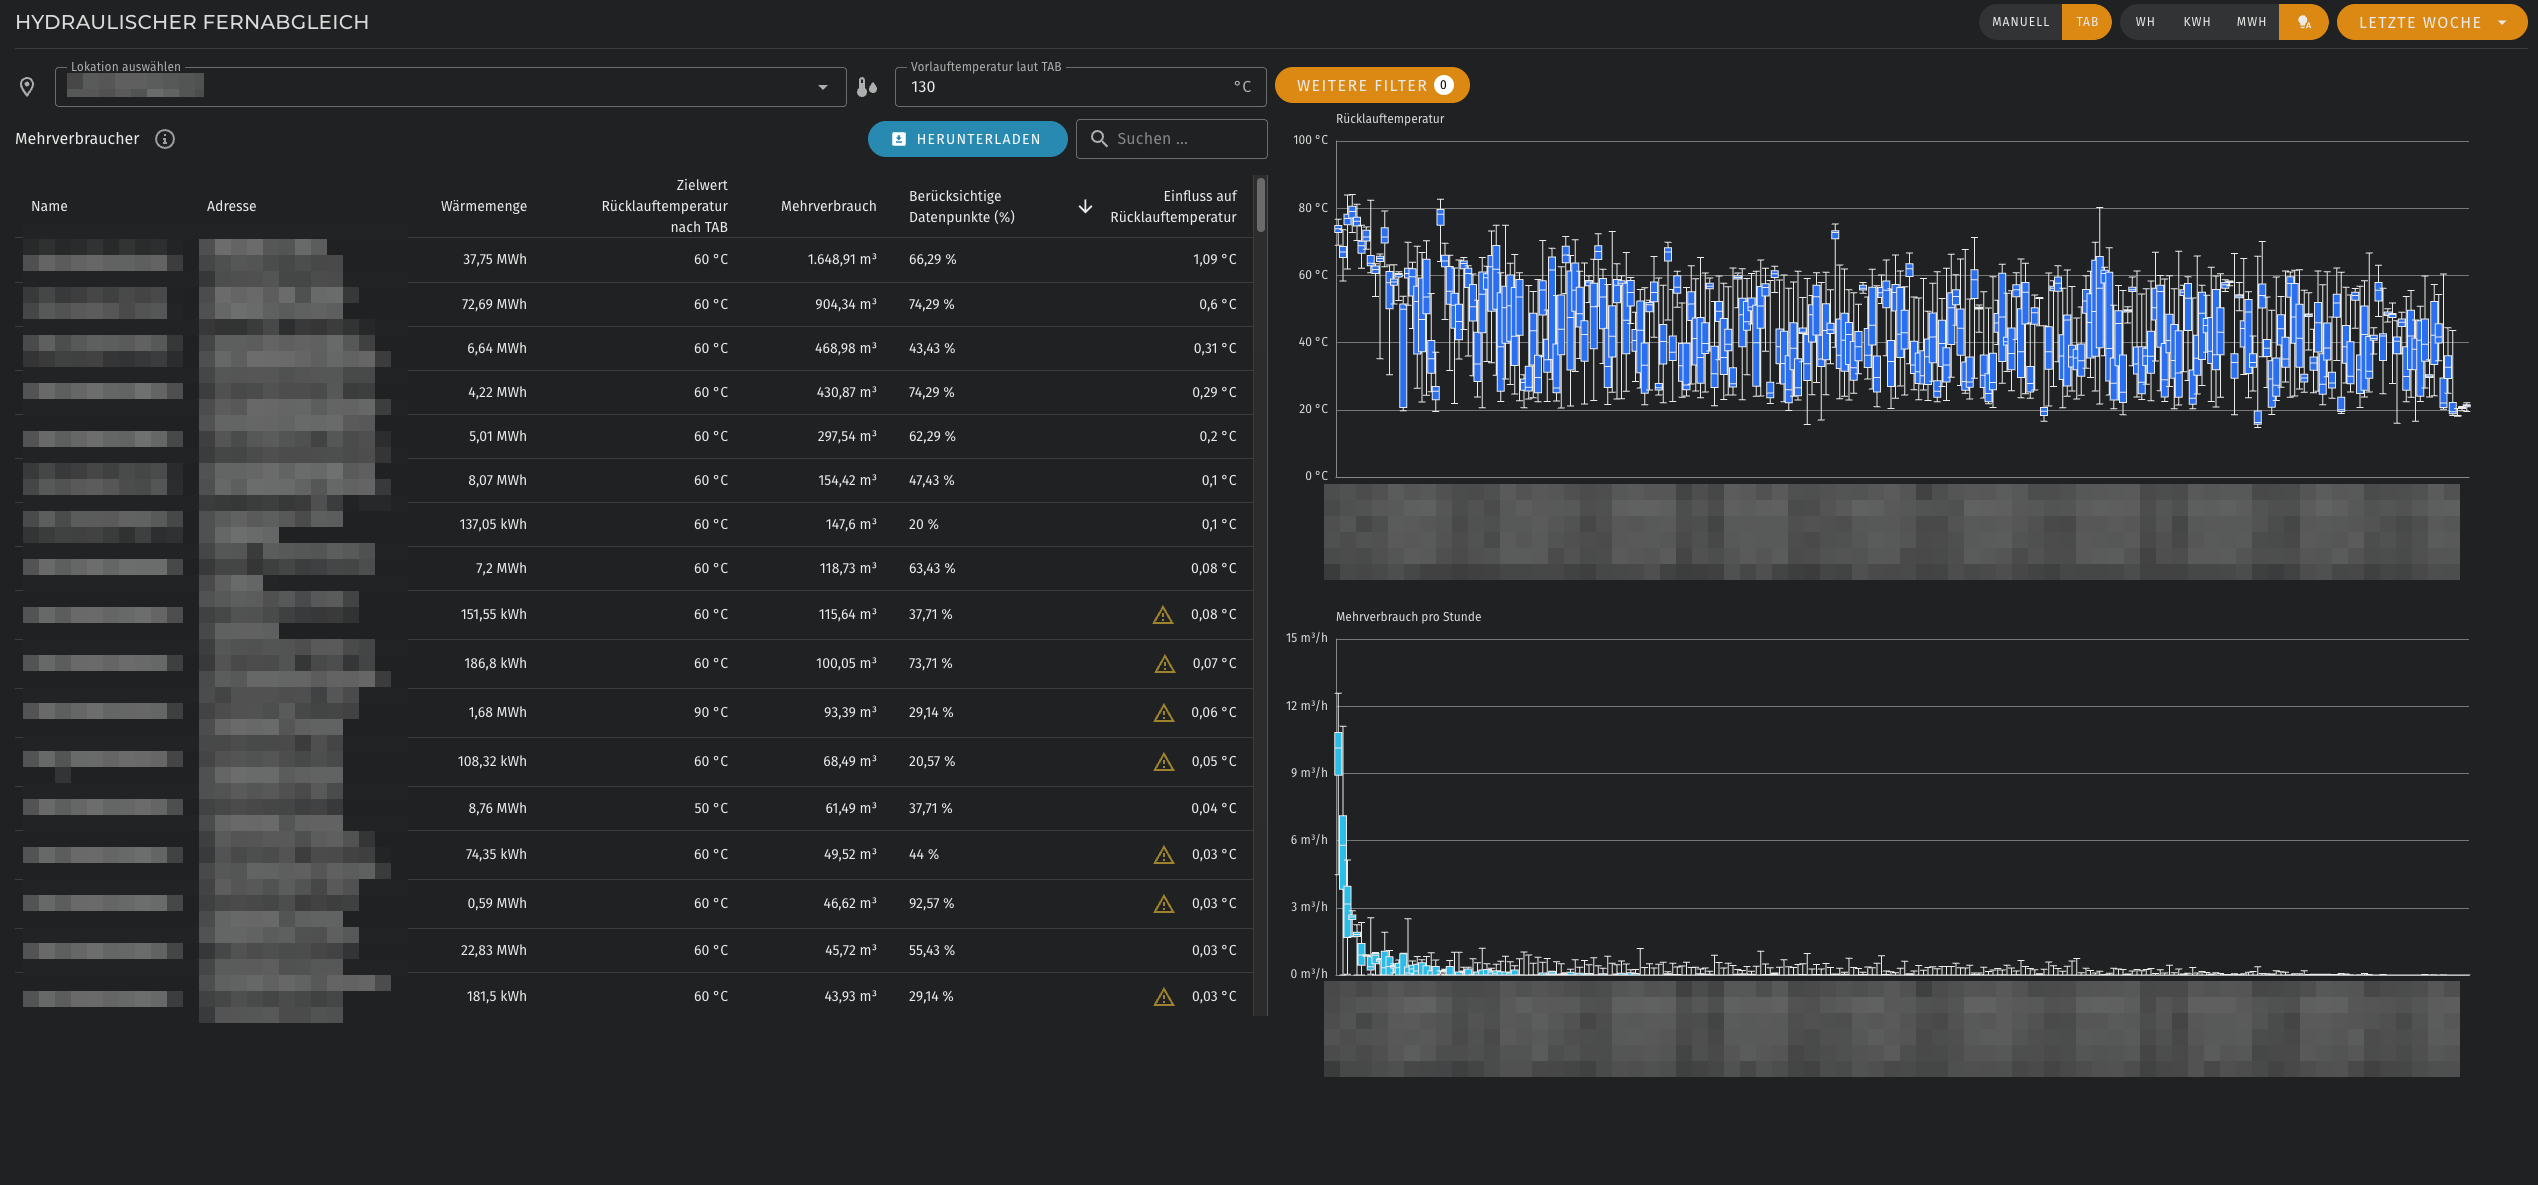Click the sort arrow next to Berücksichtige Datenpunkte
This screenshot has height=1185, width=2538.
tap(1085, 206)
